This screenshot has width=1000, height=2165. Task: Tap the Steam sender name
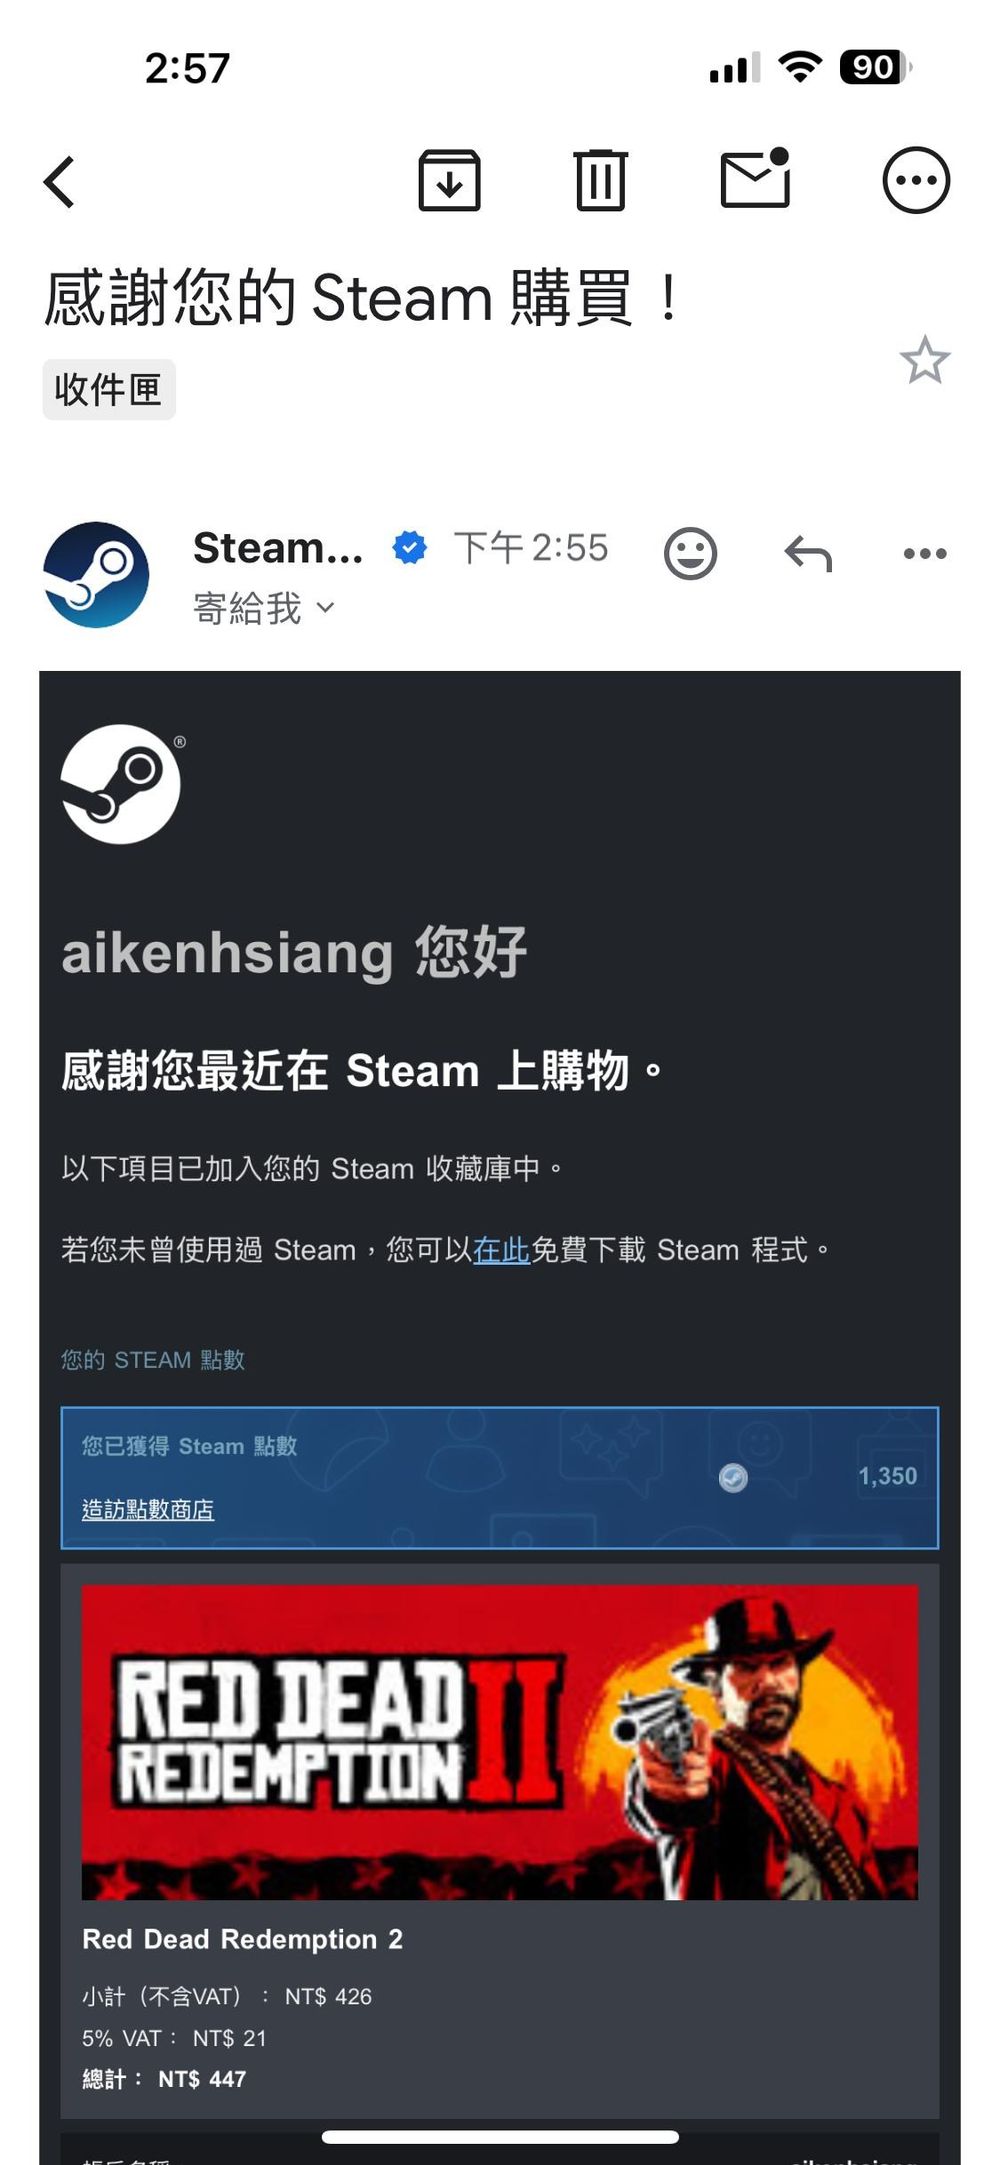(x=278, y=548)
